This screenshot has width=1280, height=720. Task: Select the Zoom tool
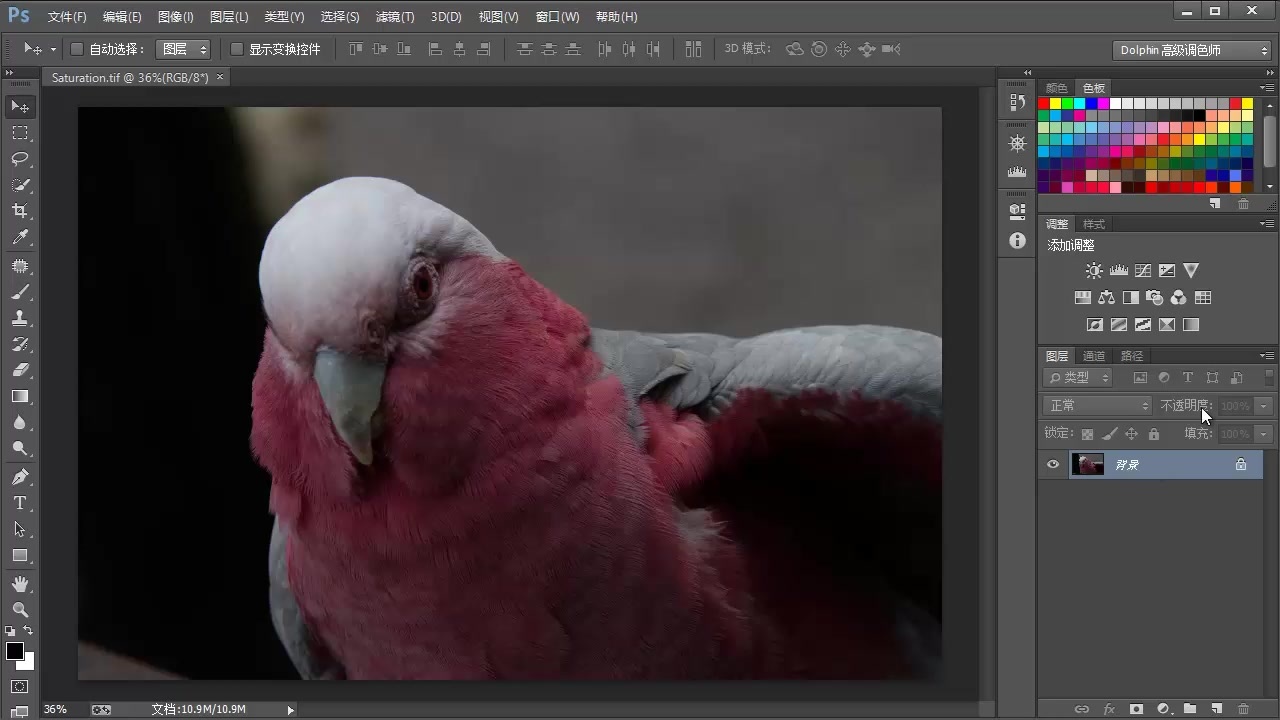coord(20,609)
